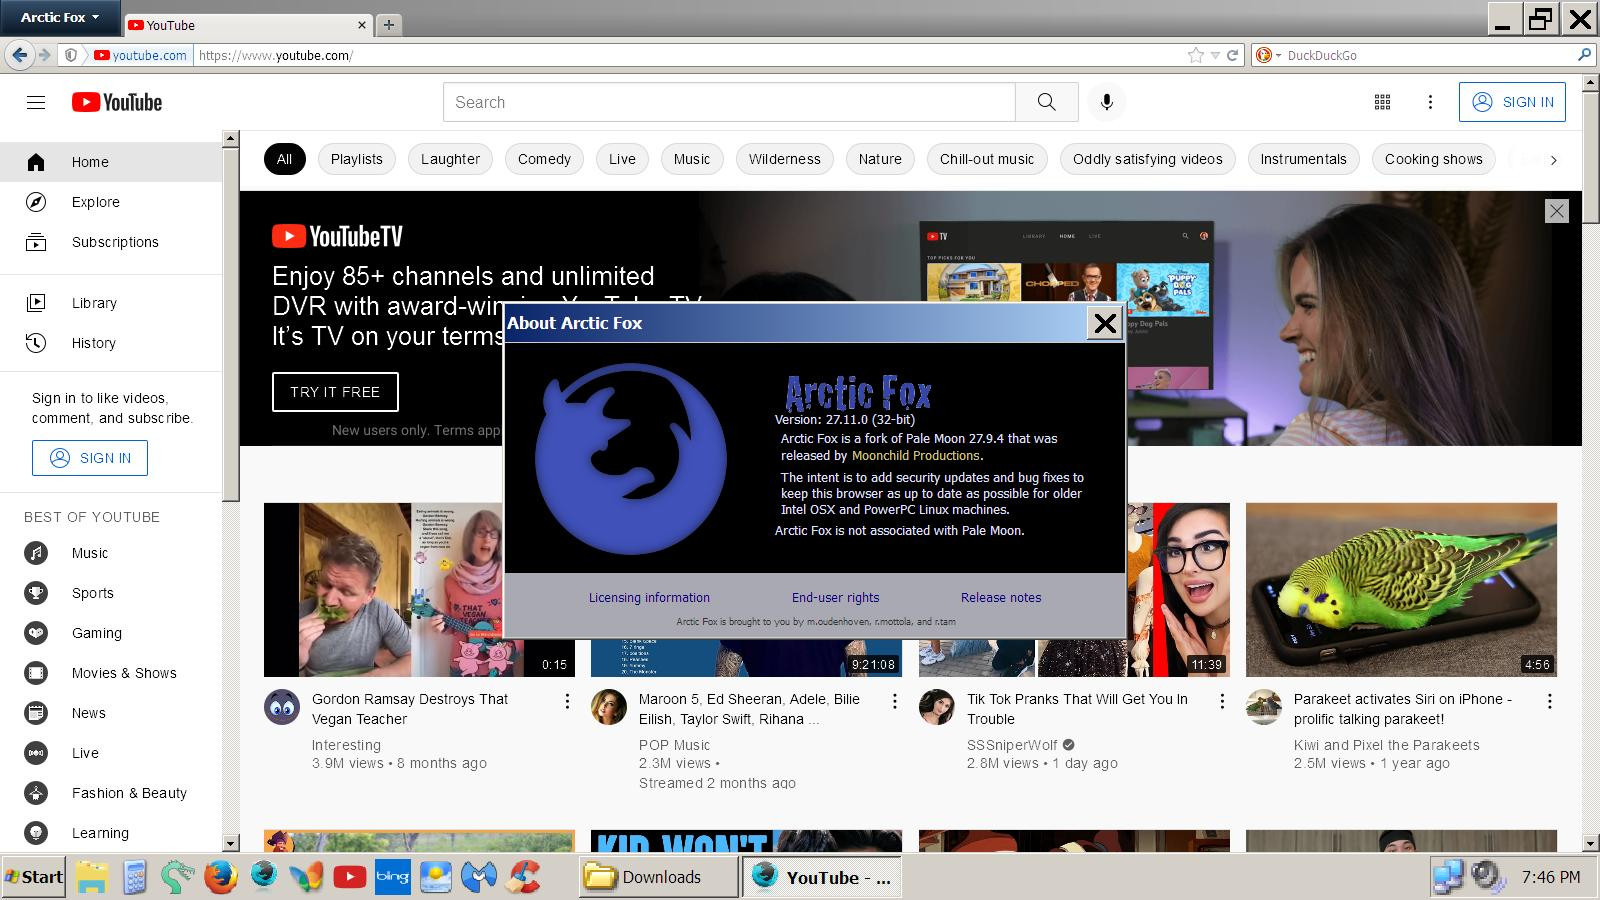Go to Home in sidebar
This screenshot has height=900, width=1600.
[111, 162]
